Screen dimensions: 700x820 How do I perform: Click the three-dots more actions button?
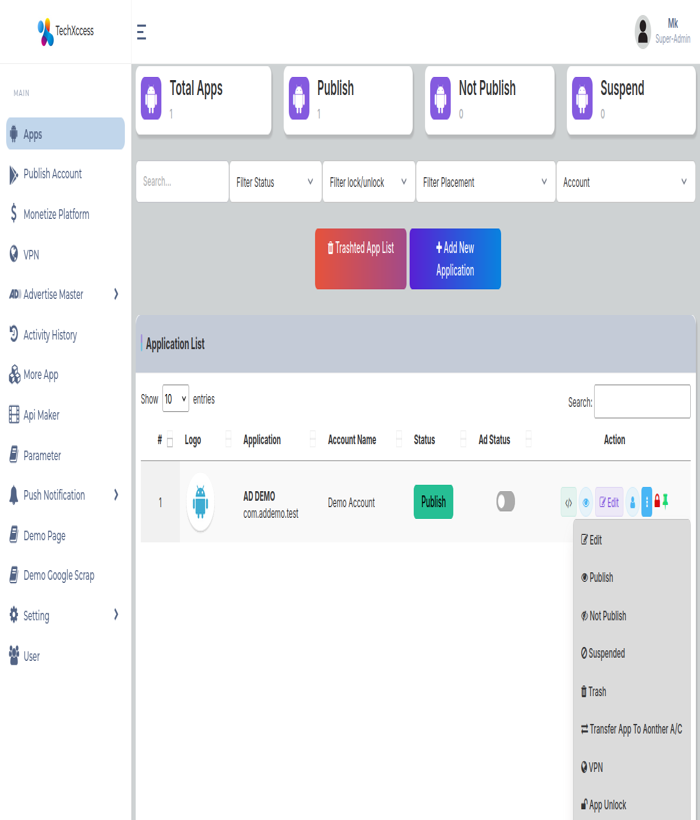(647, 502)
